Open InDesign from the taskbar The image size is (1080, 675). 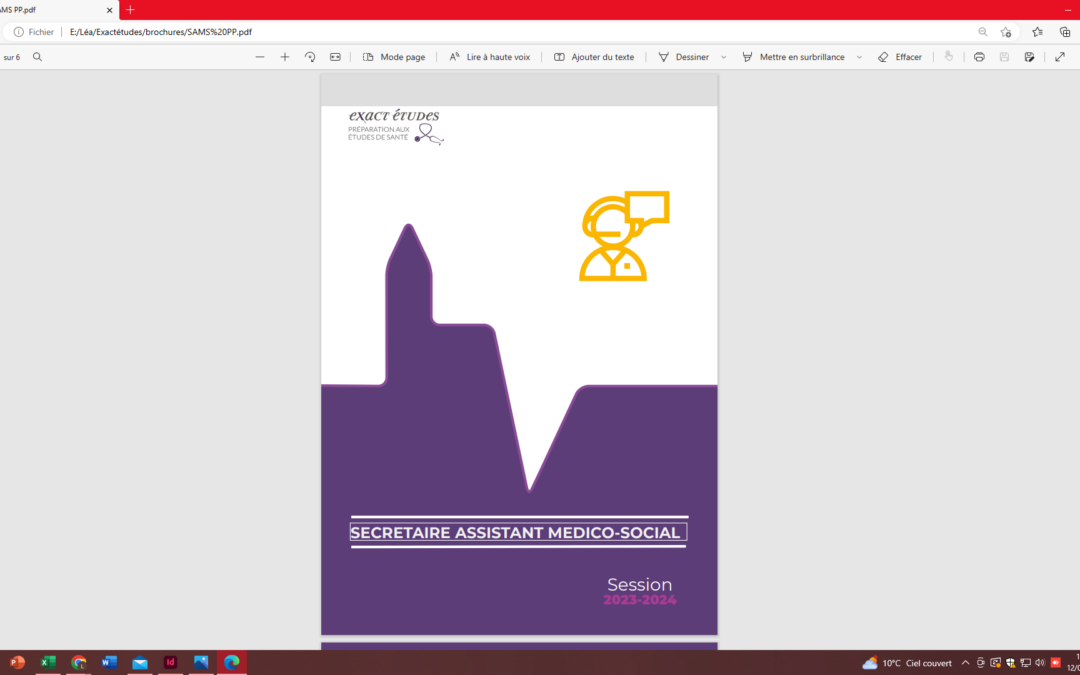(x=170, y=663)
